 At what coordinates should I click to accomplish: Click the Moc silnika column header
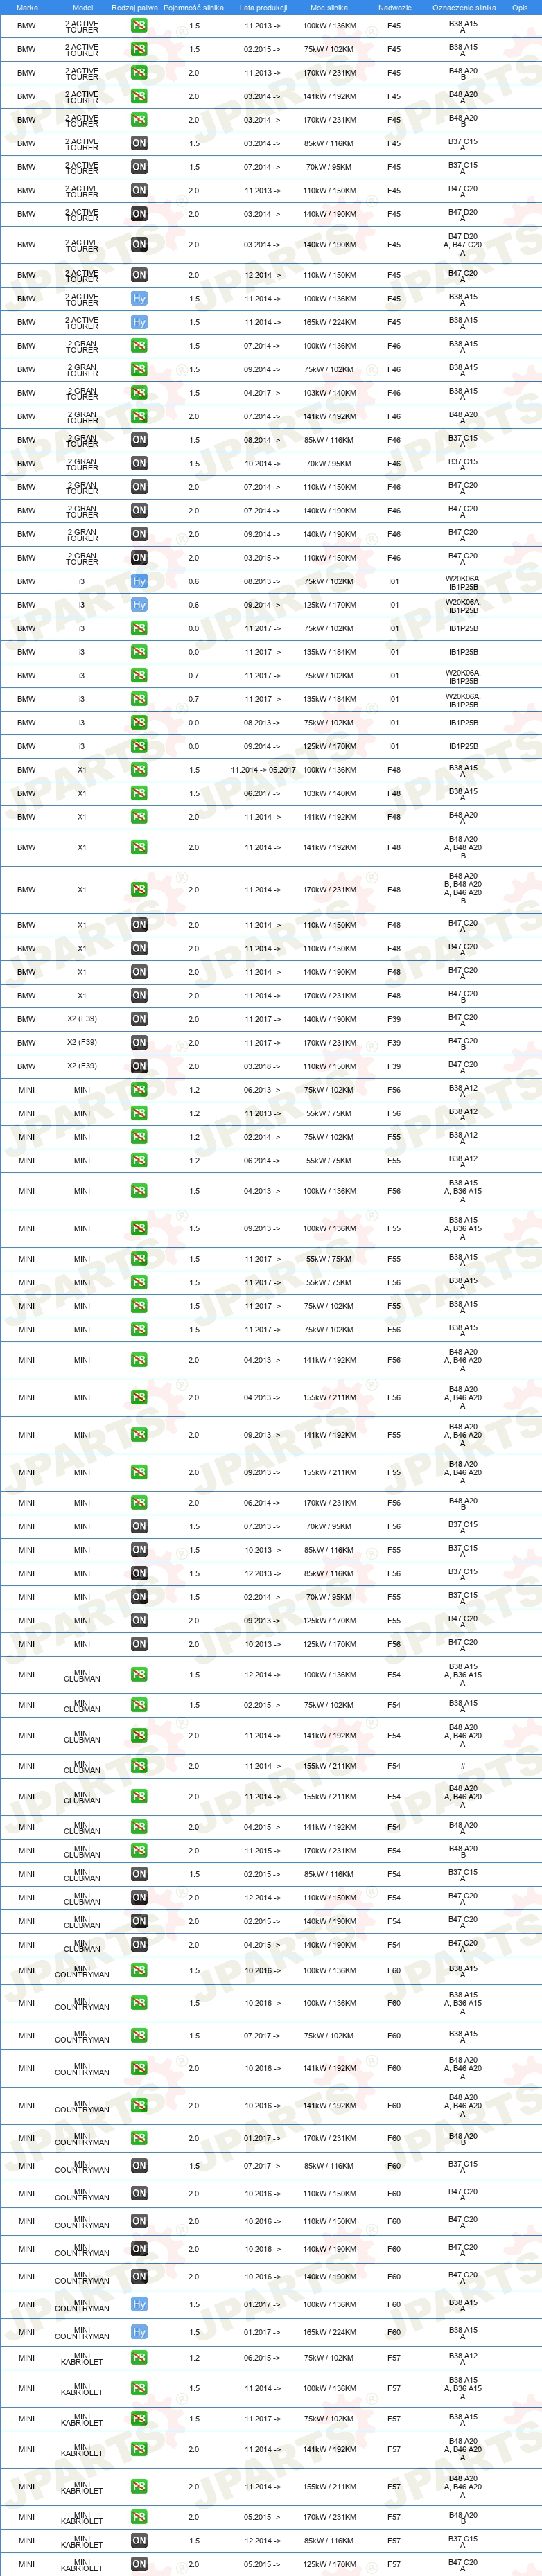(329, 7)
